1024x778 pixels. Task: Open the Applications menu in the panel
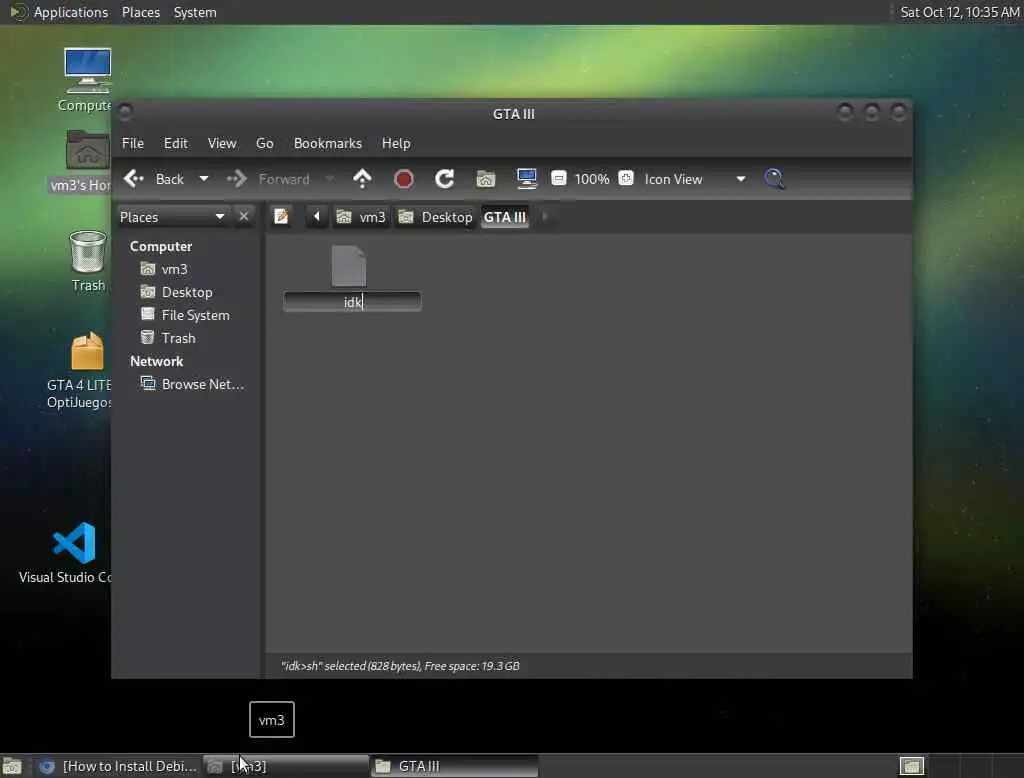pos(59,12)
